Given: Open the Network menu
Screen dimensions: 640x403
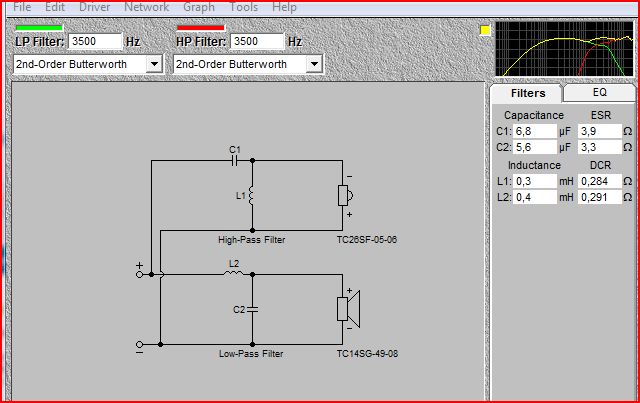Looking at the screenshot, I should (x=147, y=7).
